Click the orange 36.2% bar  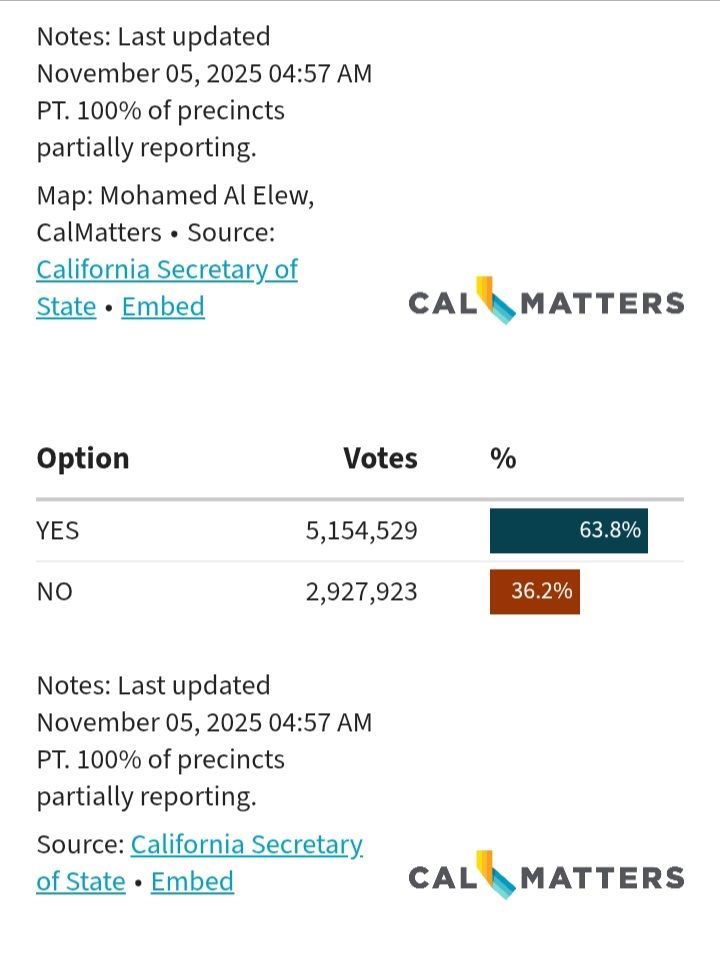coord(534,592)
